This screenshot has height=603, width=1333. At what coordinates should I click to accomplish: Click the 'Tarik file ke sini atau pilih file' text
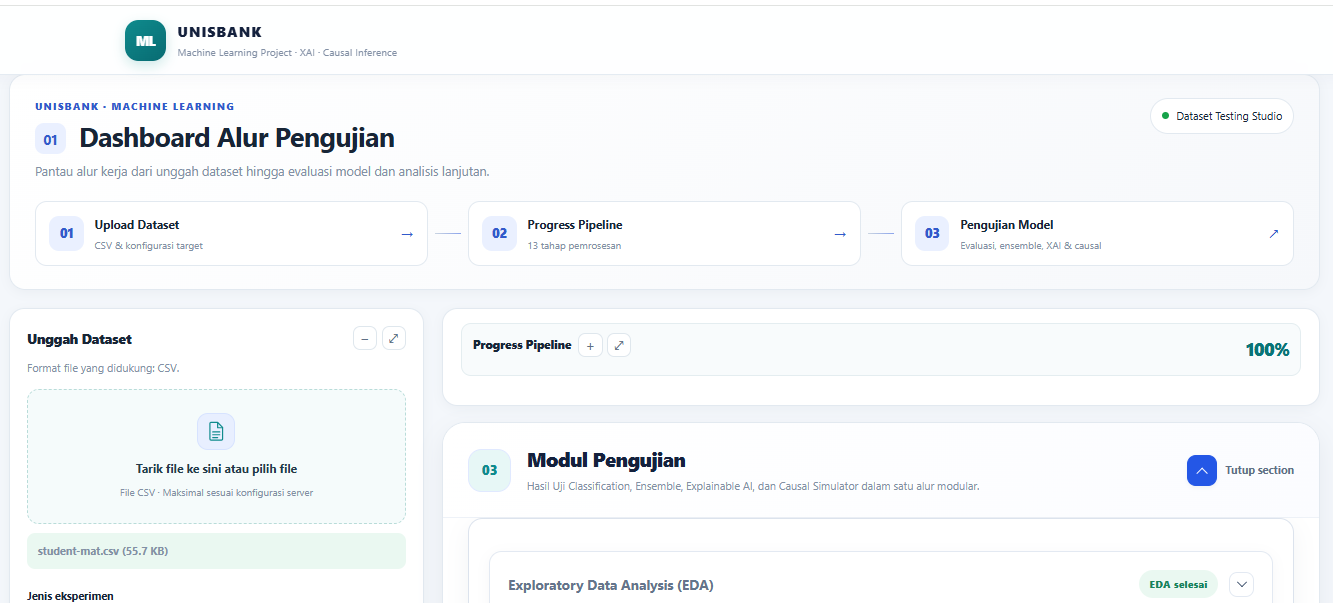pyautogui.click(x=216, y=468)
